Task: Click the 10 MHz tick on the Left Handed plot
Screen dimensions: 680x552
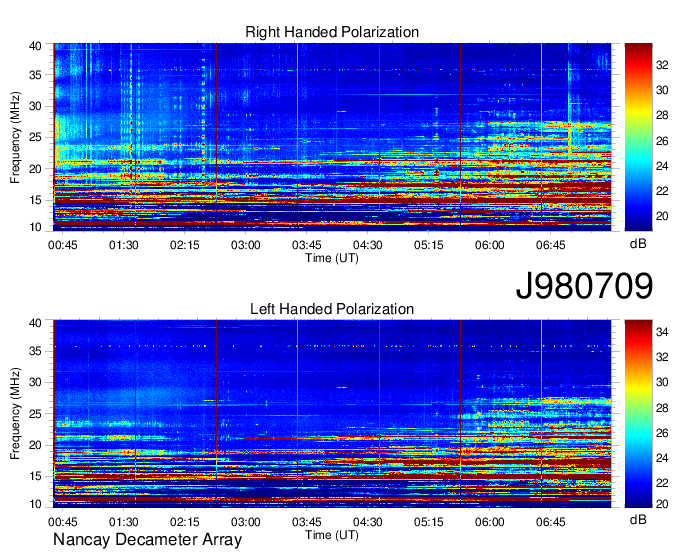Action: 35,504
